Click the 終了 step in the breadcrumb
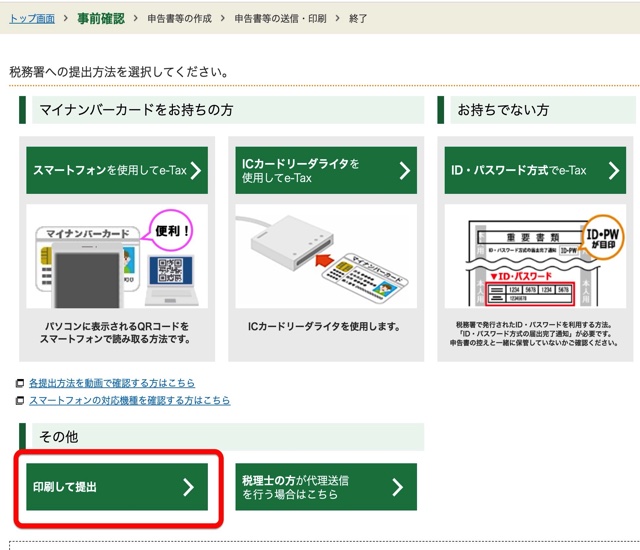 pos(358,18)
